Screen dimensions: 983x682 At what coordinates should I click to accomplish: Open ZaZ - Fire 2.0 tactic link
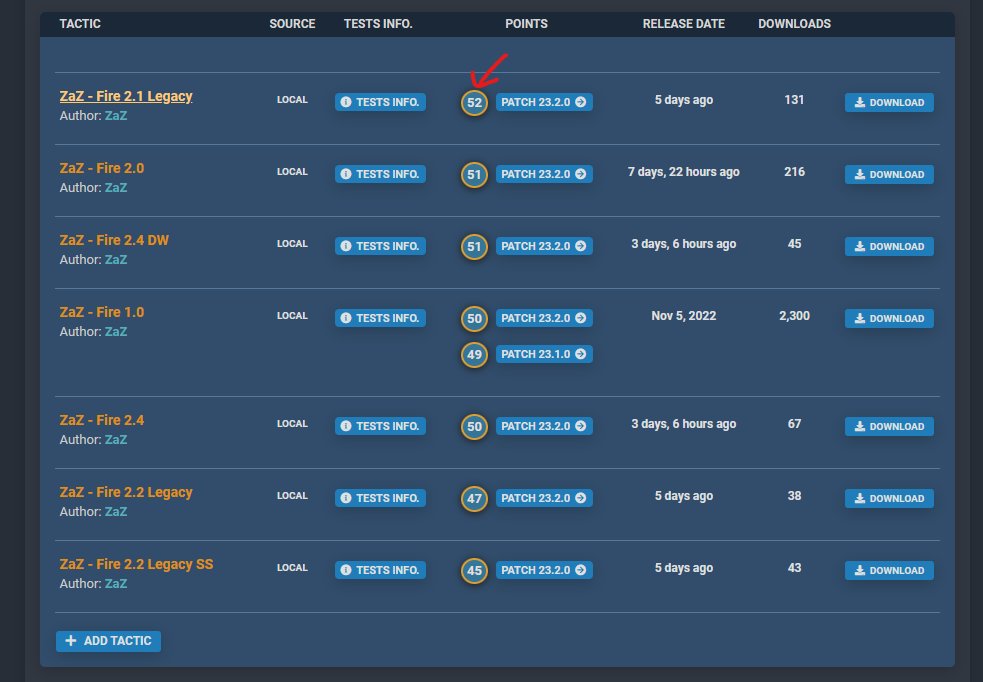[102, 168]
